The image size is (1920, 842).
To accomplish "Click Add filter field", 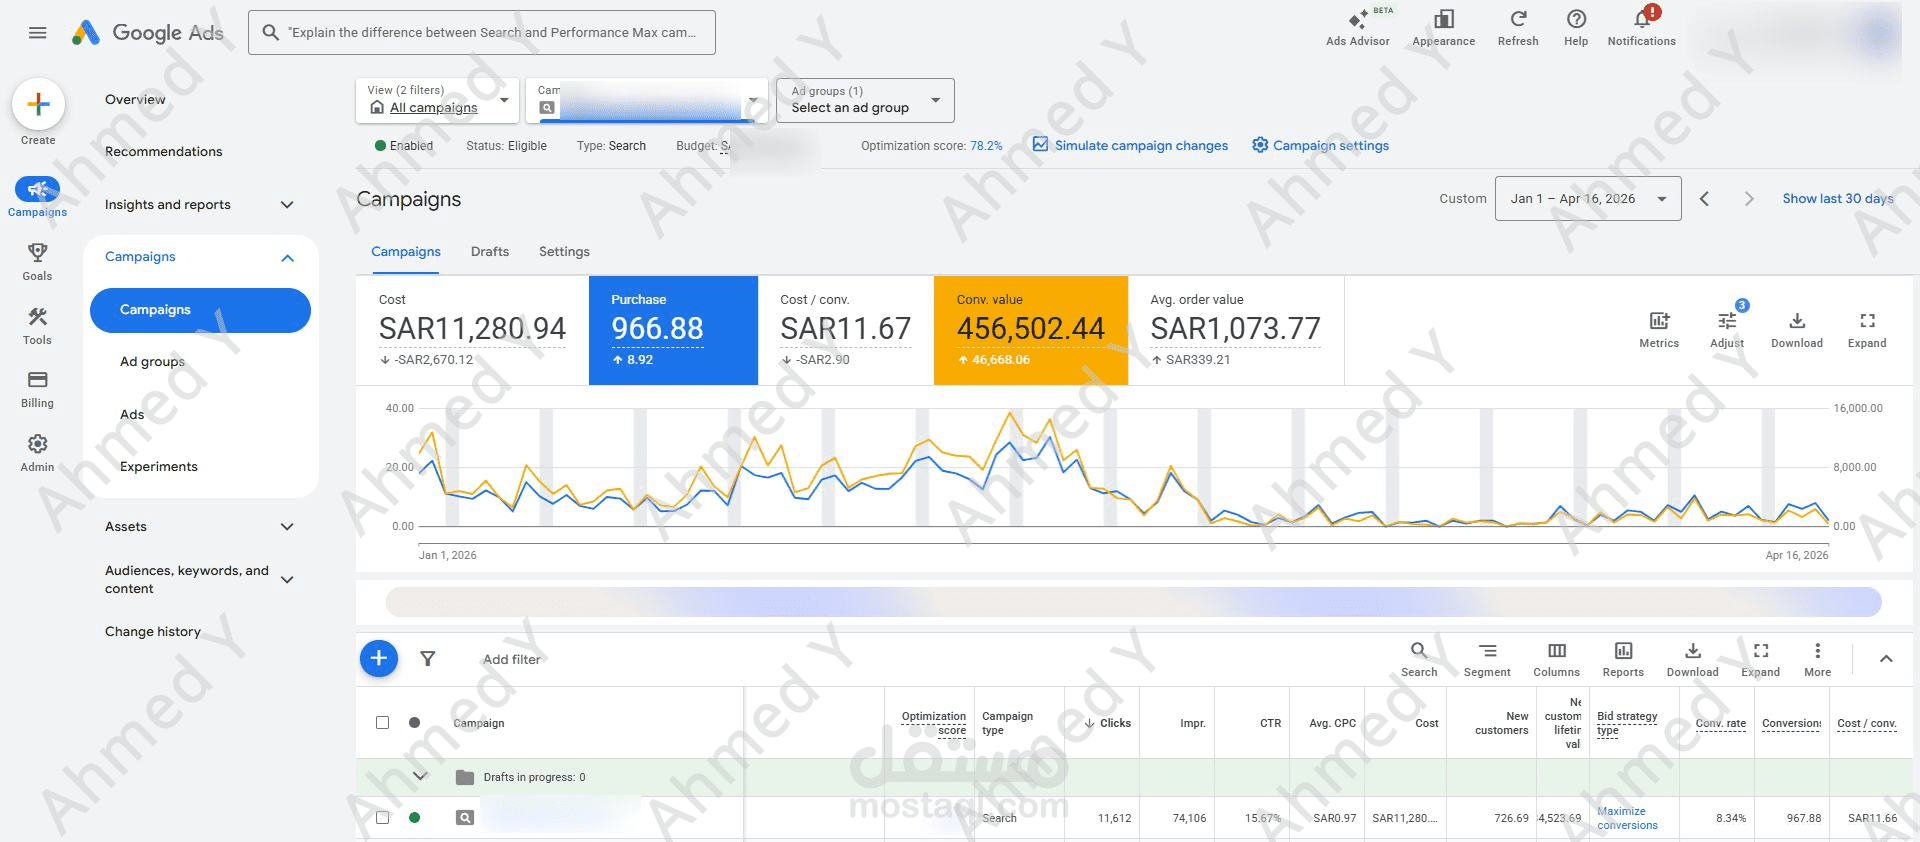I will [512, 660].
